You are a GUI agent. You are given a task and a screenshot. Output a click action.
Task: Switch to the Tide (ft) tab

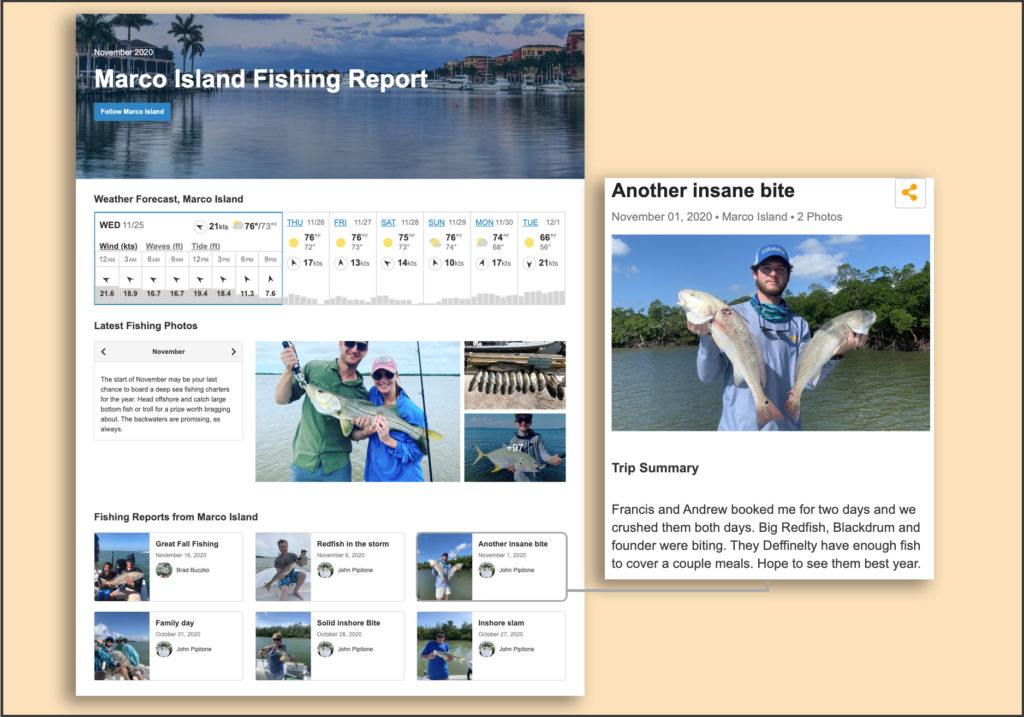(x=205, y=246)
